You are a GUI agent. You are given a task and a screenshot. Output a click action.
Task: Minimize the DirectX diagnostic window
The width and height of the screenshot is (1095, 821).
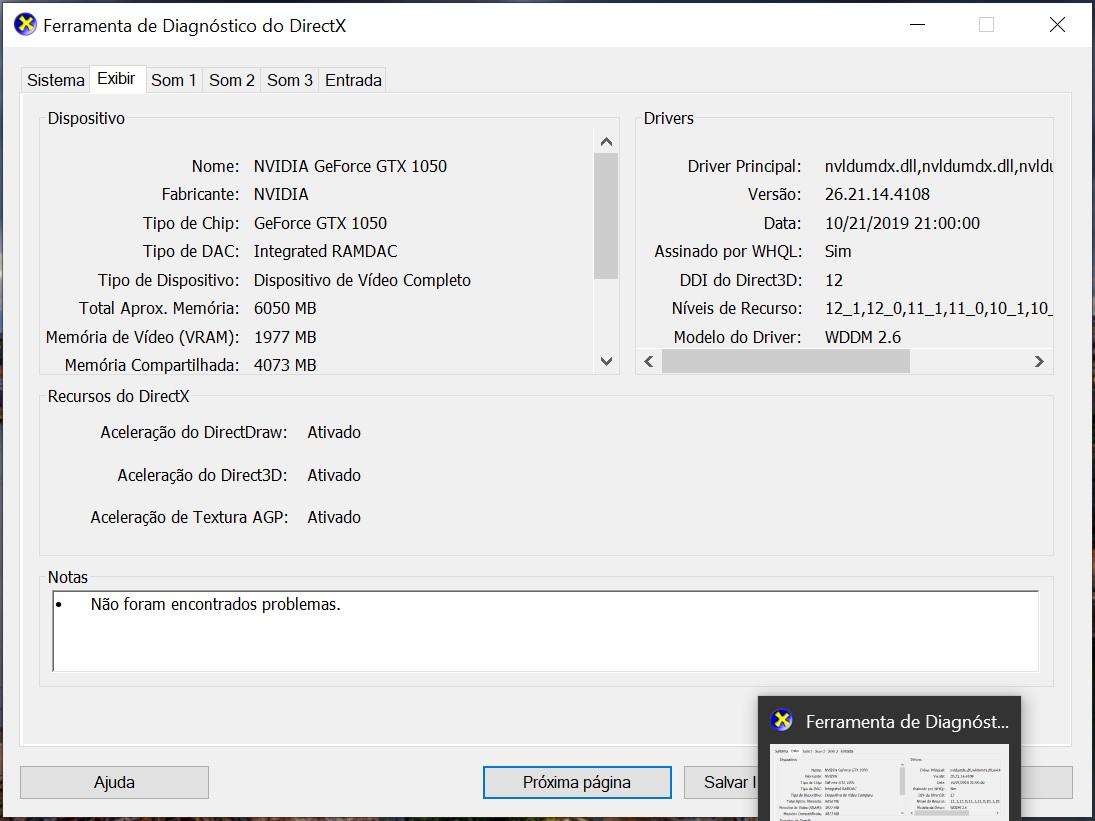coord(918,24)
